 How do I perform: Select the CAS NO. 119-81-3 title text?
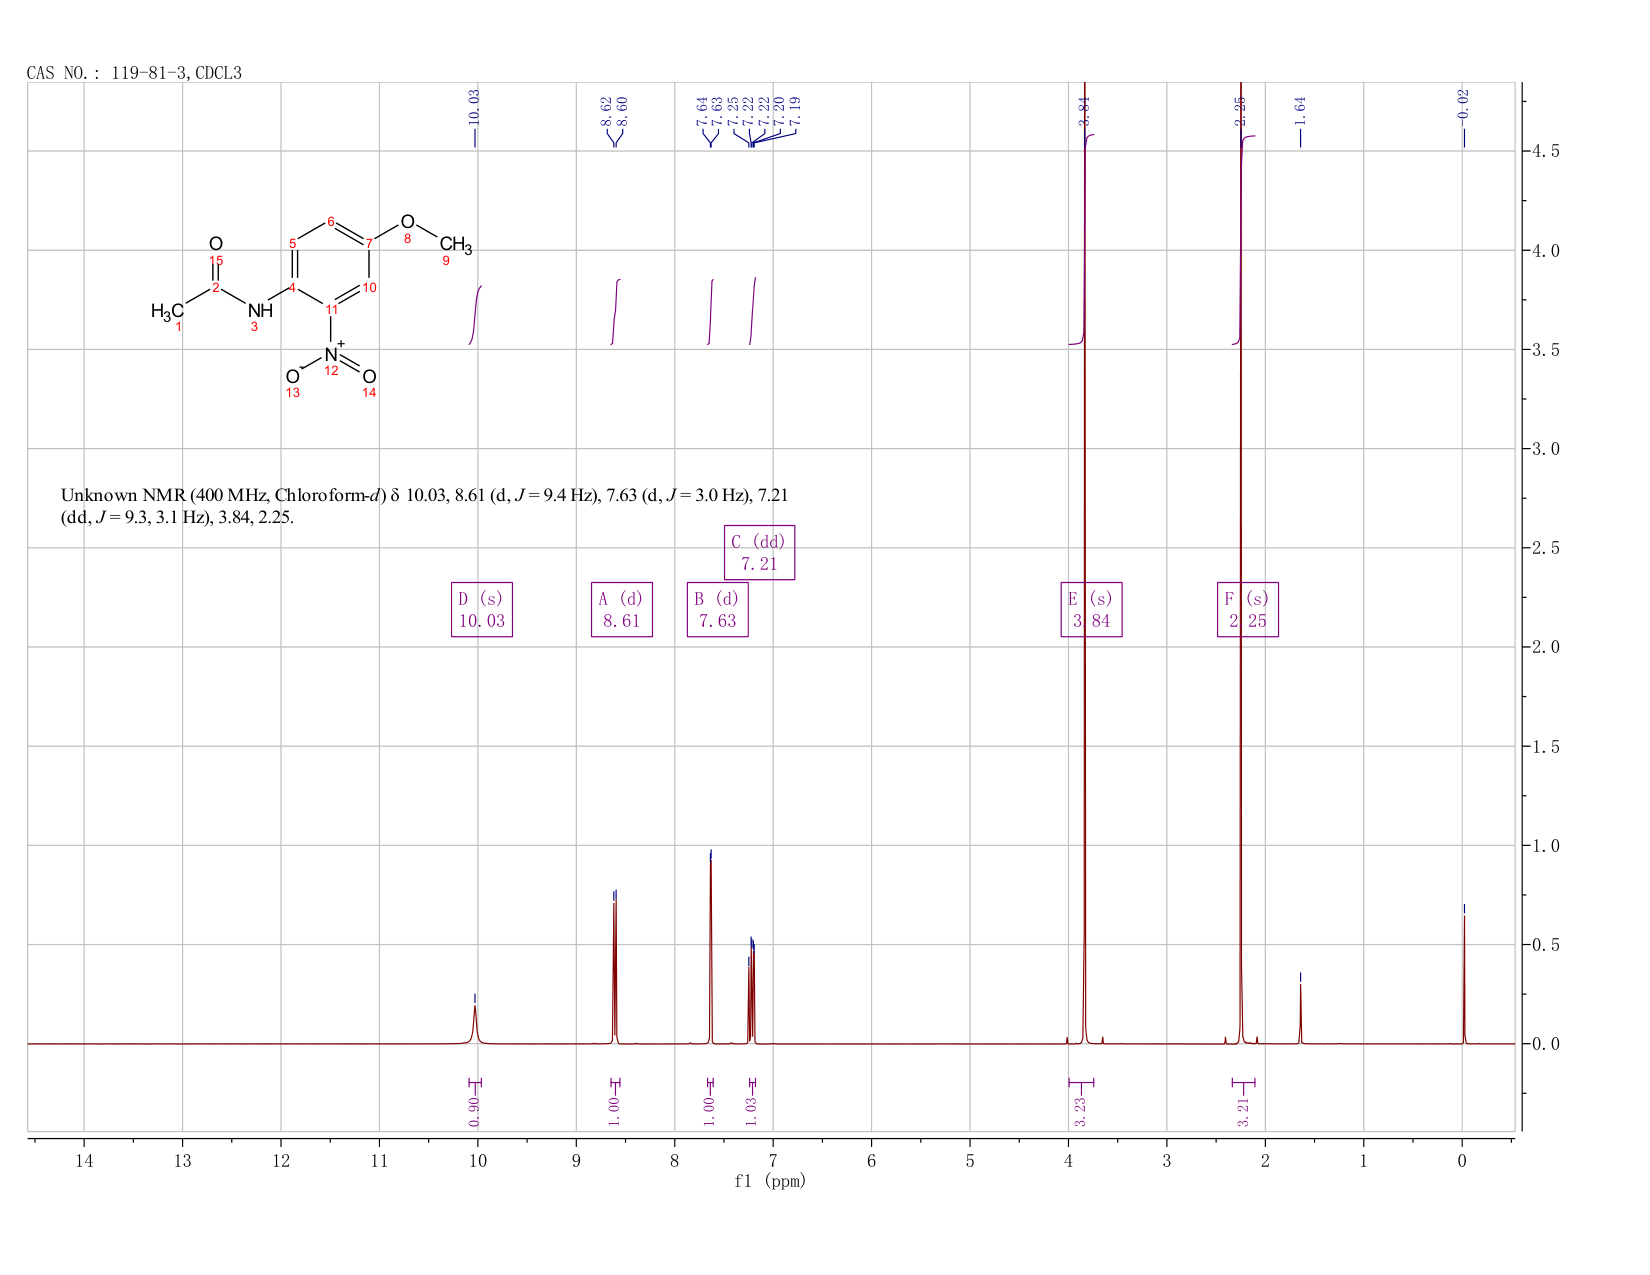pos(134,73)
